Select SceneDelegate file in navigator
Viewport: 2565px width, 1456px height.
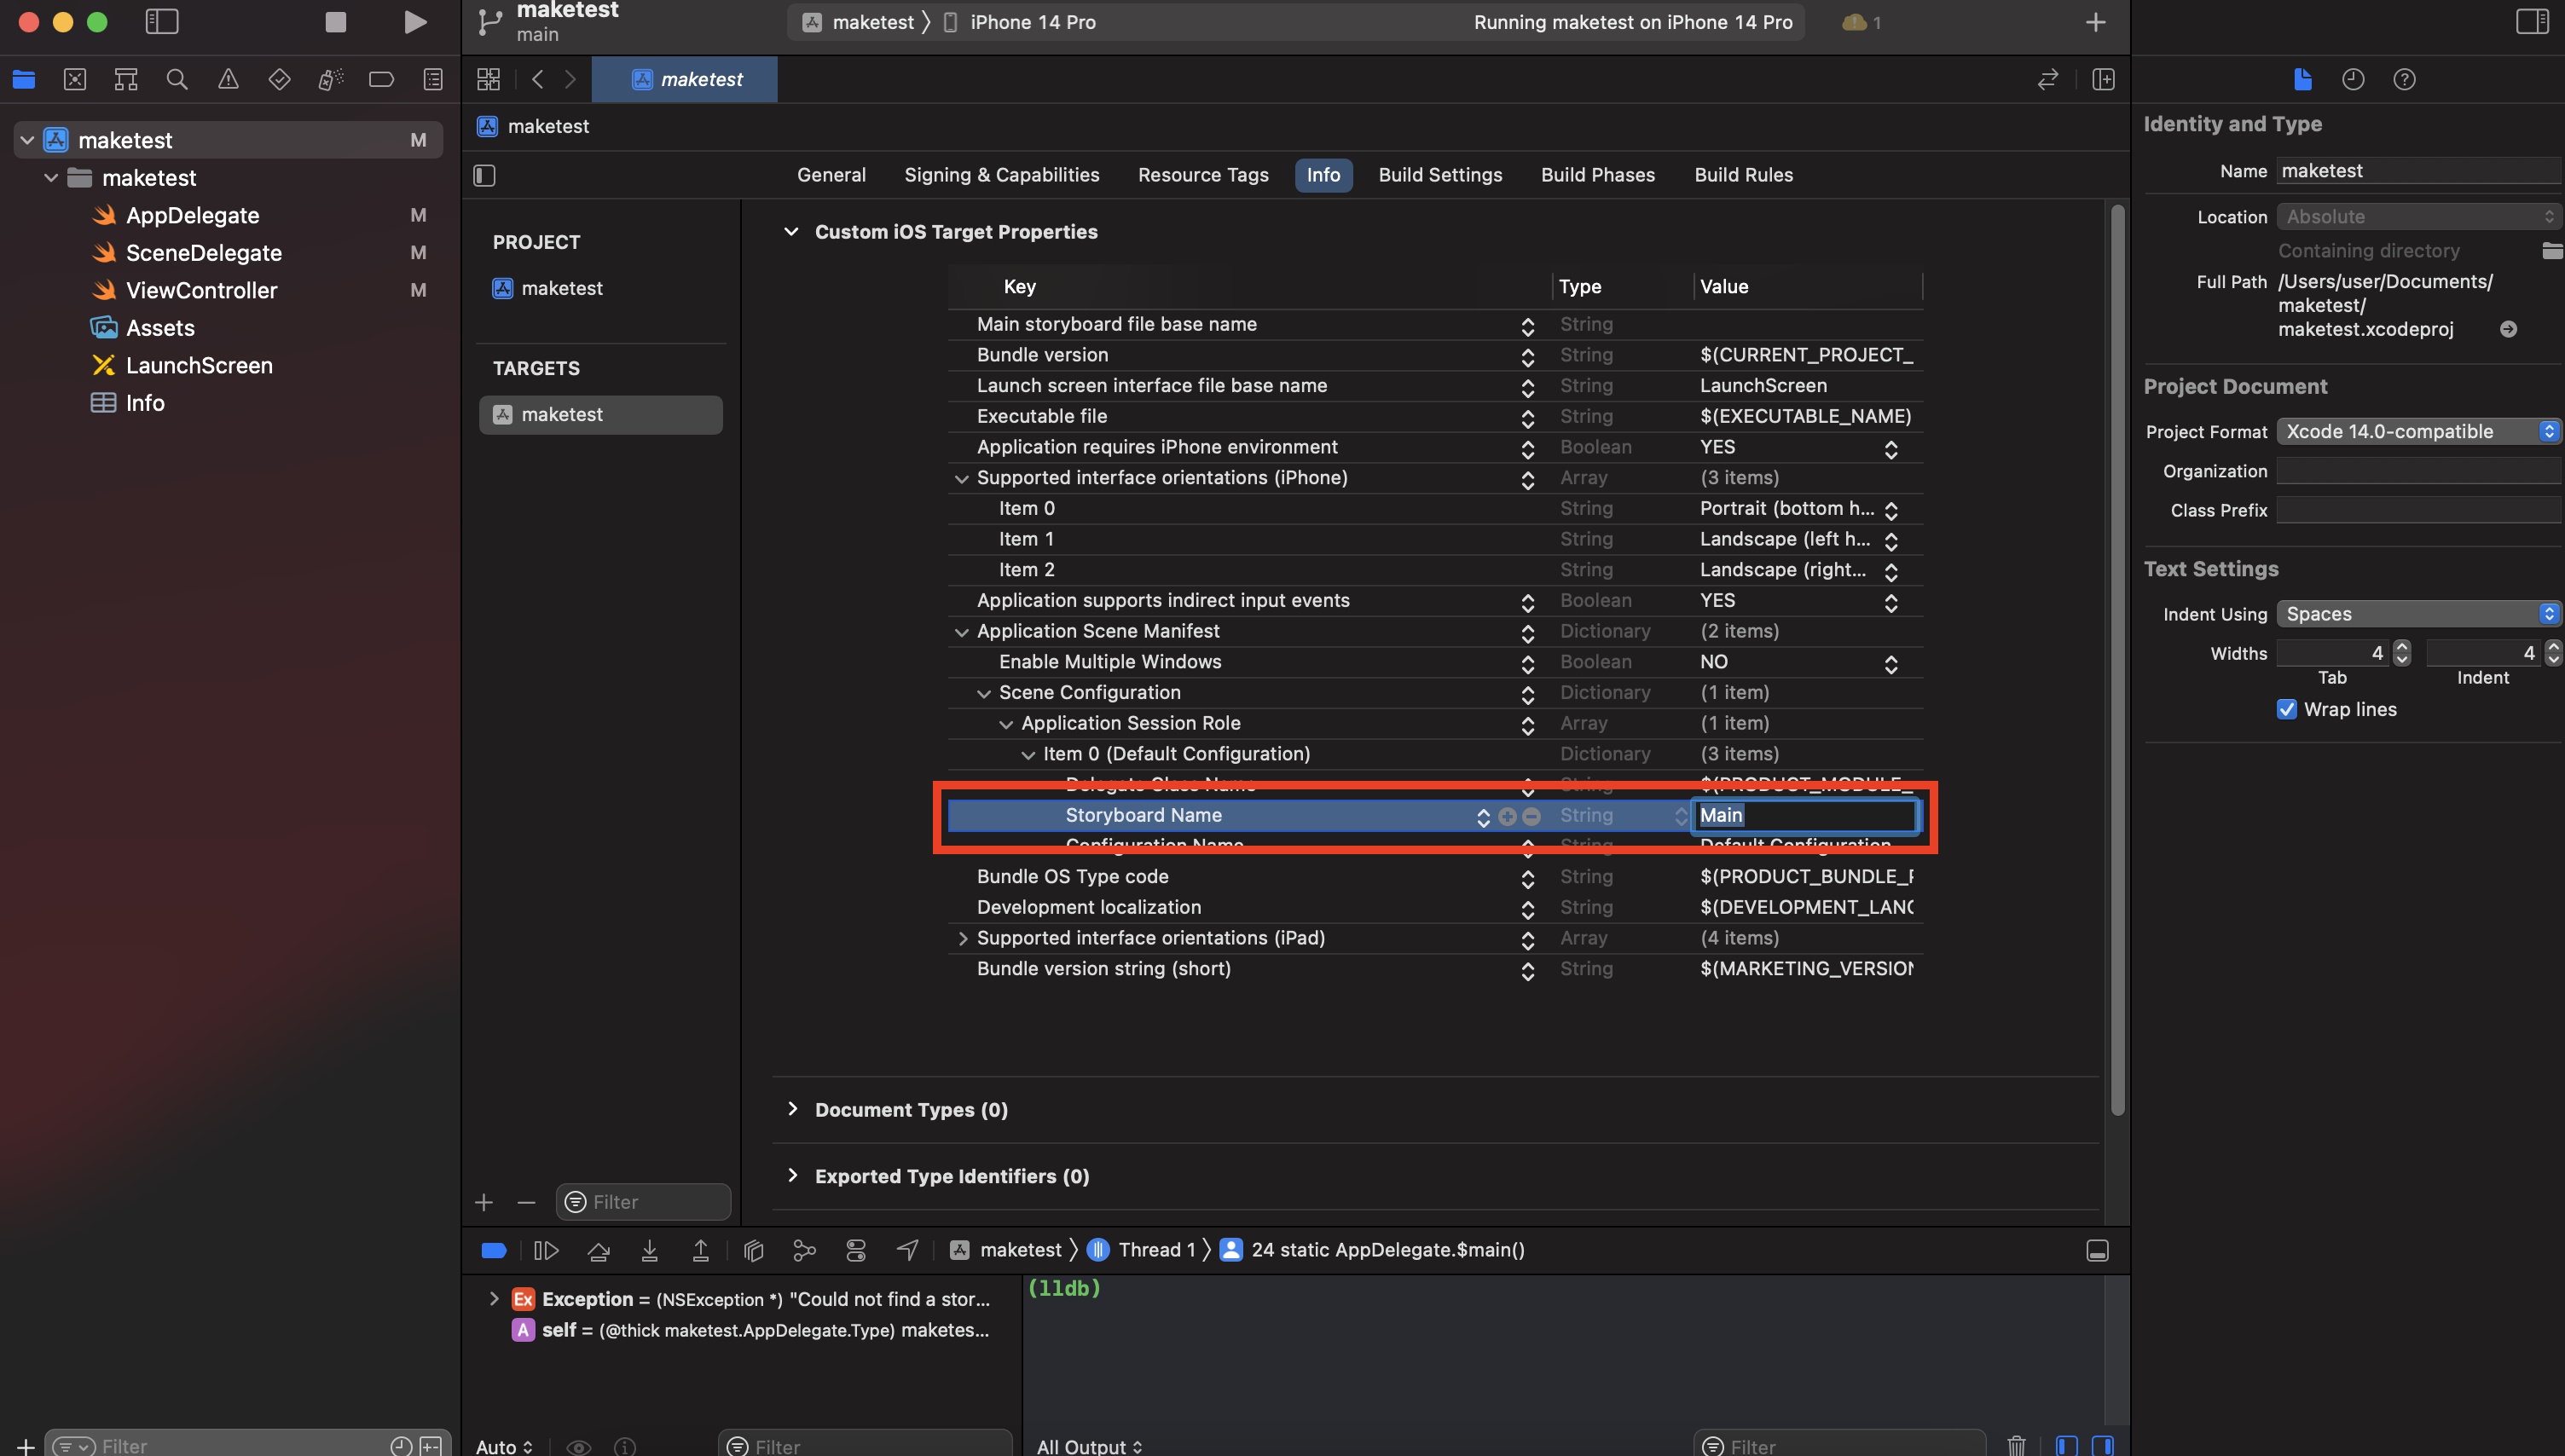tap(203, 253)
